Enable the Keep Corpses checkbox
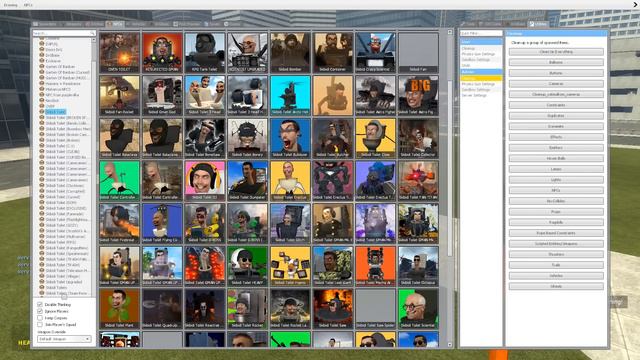The height and width of the screenshot is (360, 640). tap(40, 318)
